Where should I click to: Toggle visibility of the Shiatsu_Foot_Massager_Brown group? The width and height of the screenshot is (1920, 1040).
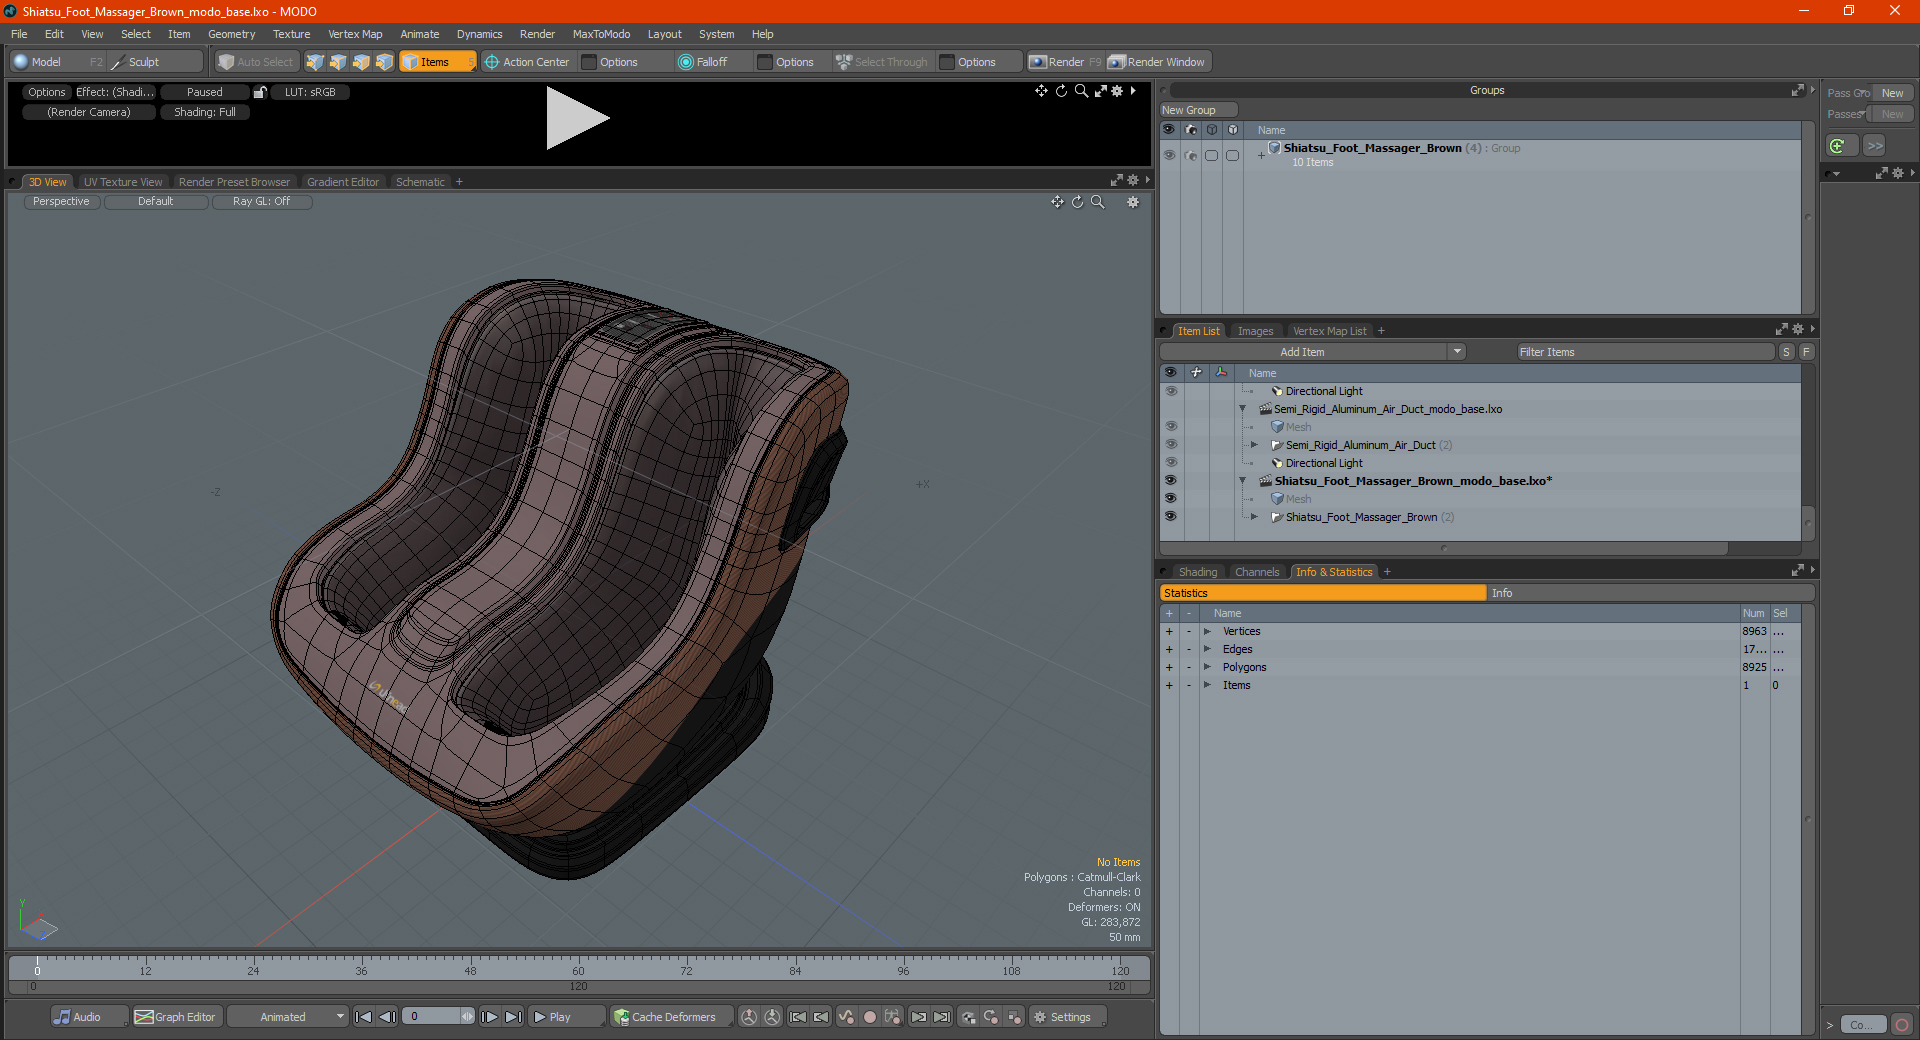coord(1169,155)
